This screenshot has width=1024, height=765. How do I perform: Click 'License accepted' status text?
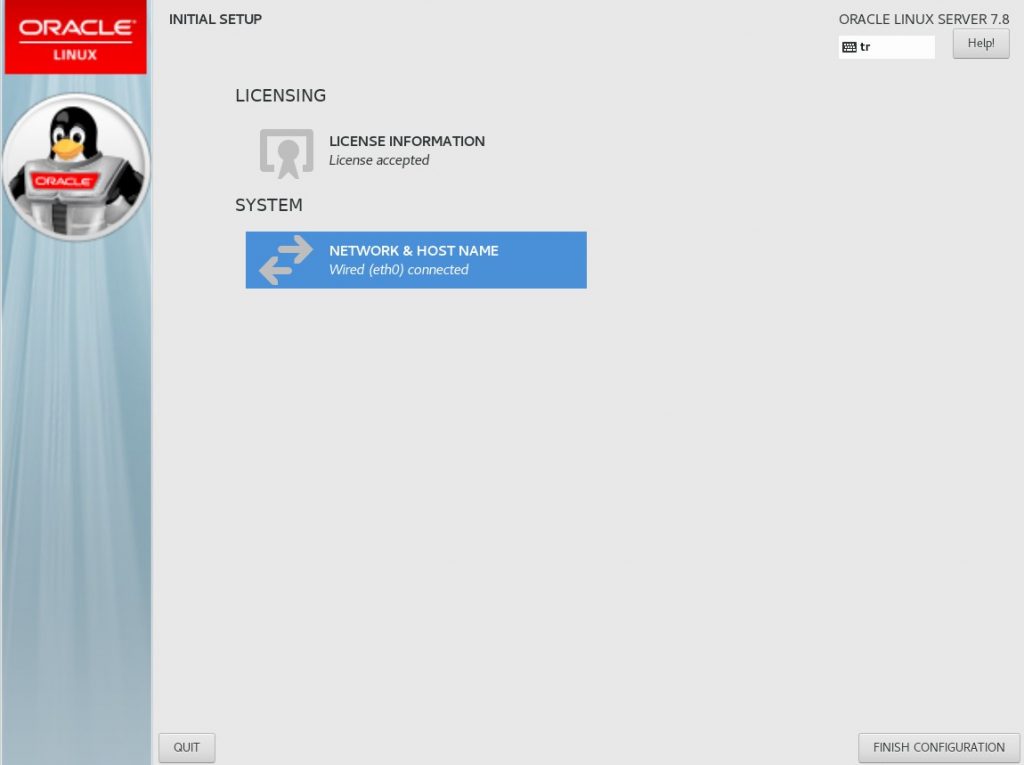pyautogui.click(x=379, y=160)
